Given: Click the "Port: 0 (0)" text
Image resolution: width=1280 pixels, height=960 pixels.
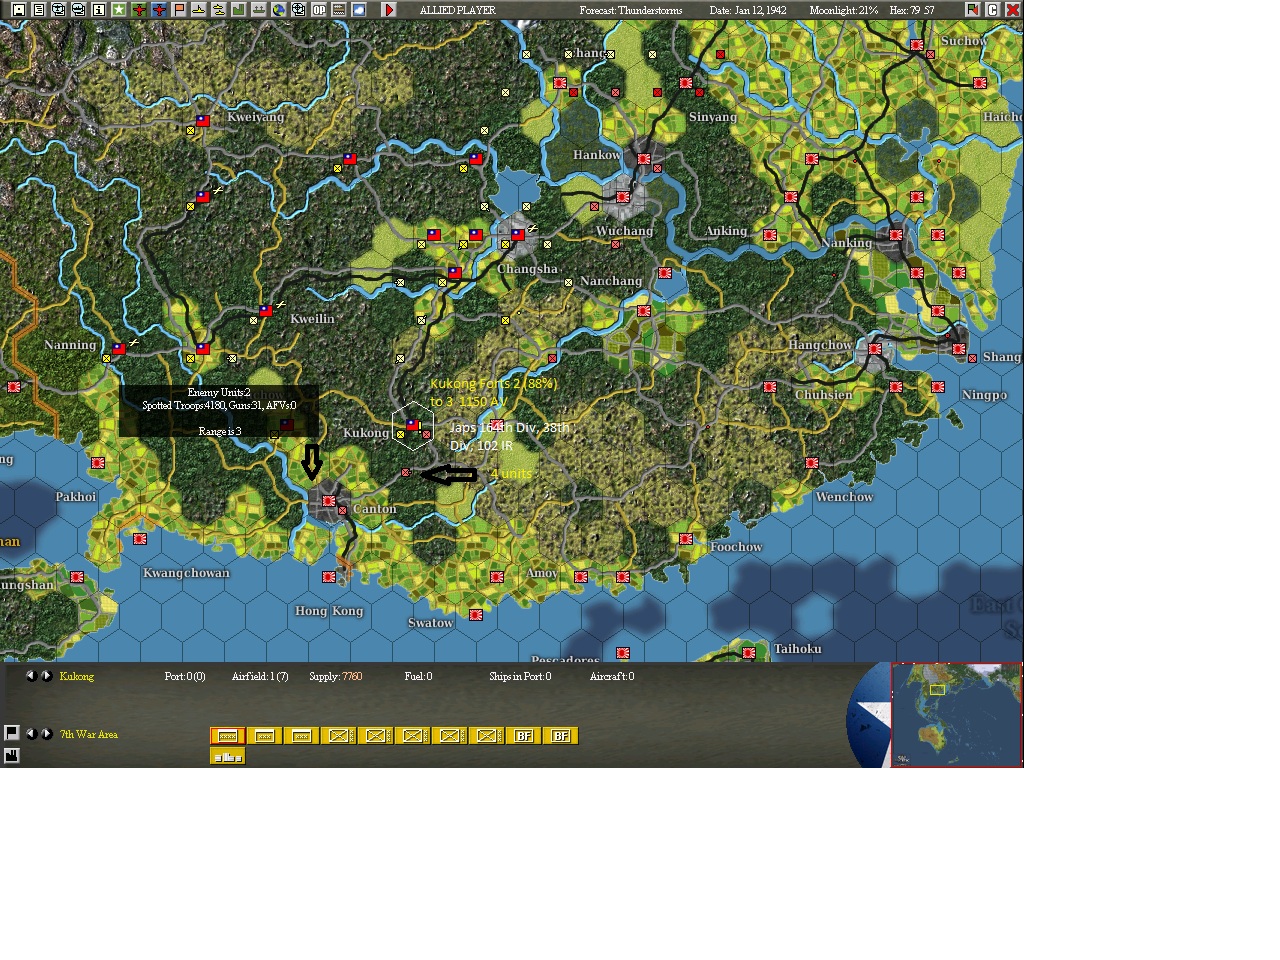Looking at the screenshot, I should pyautogui.click(x=185, y=677).
